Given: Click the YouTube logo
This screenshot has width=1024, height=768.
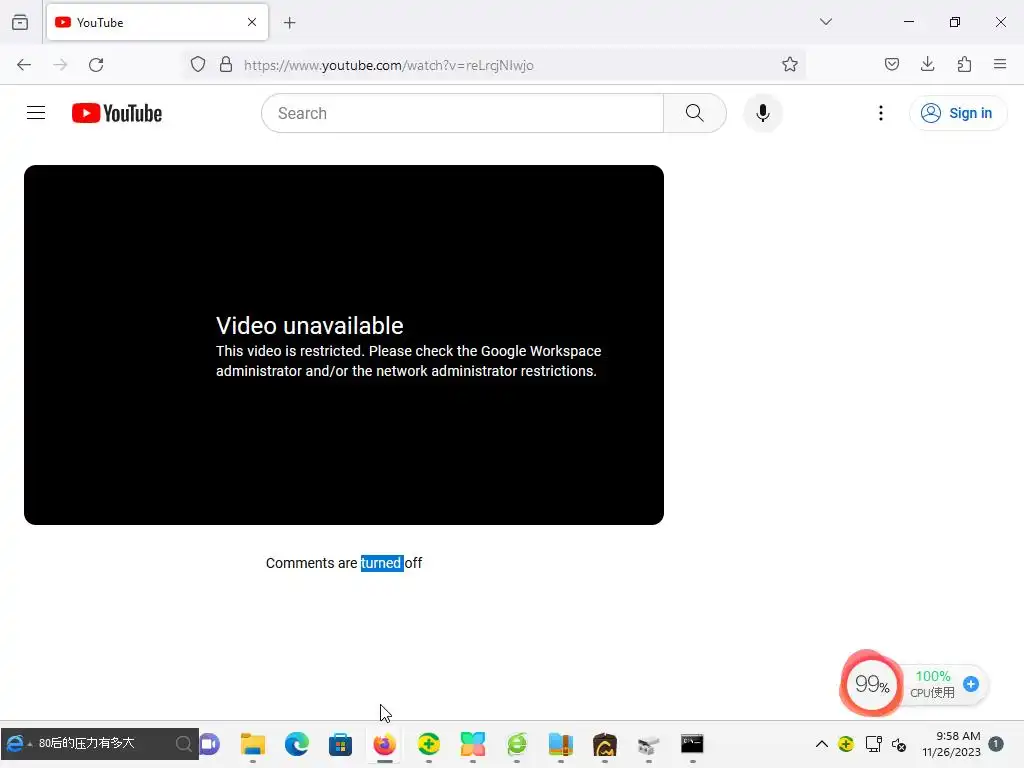Looking at the screenshot, I should (117, 113).
